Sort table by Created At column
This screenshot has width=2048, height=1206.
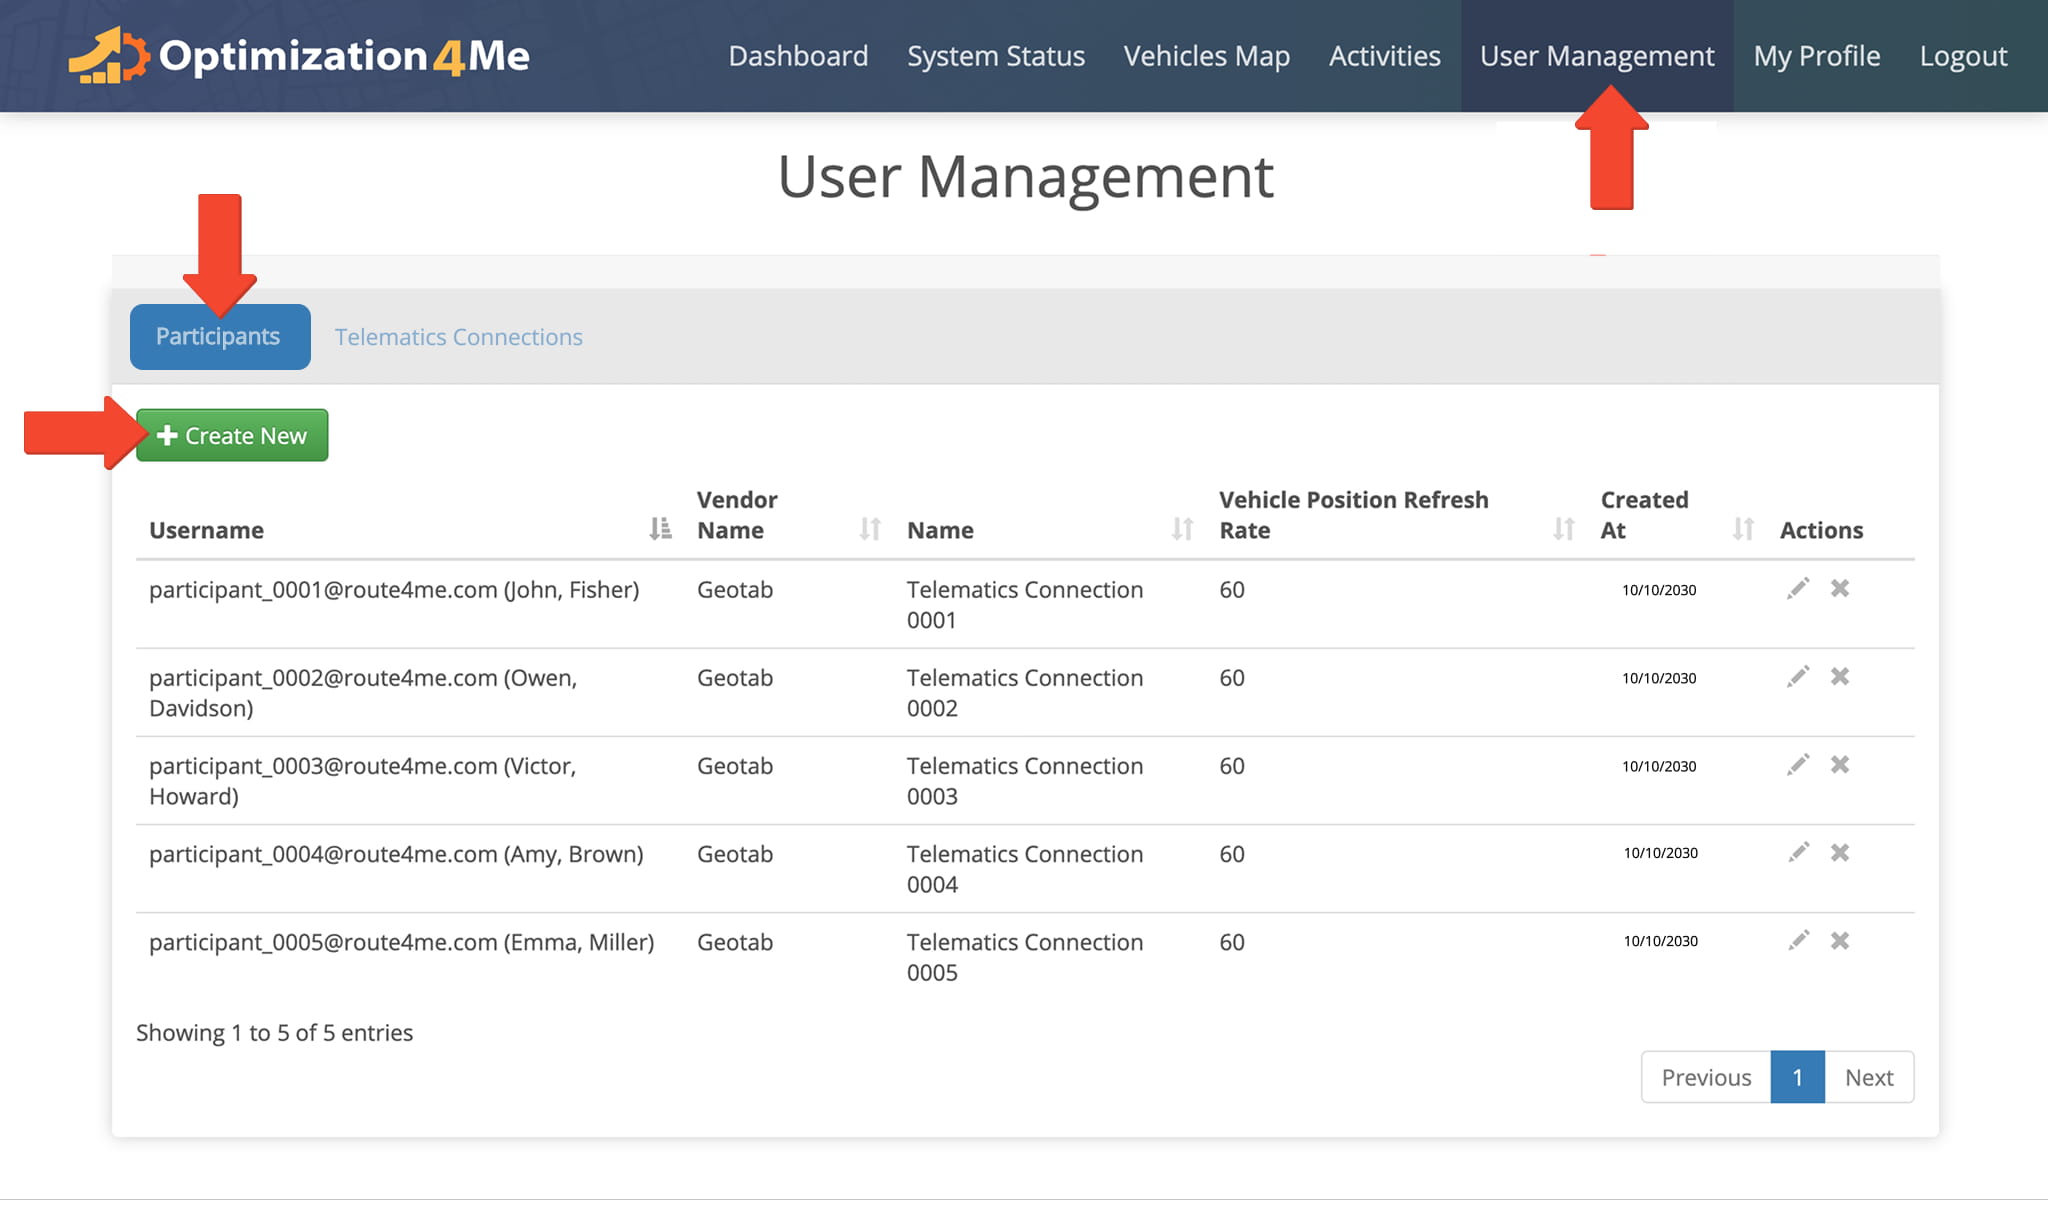click(x=1743, y=529)
